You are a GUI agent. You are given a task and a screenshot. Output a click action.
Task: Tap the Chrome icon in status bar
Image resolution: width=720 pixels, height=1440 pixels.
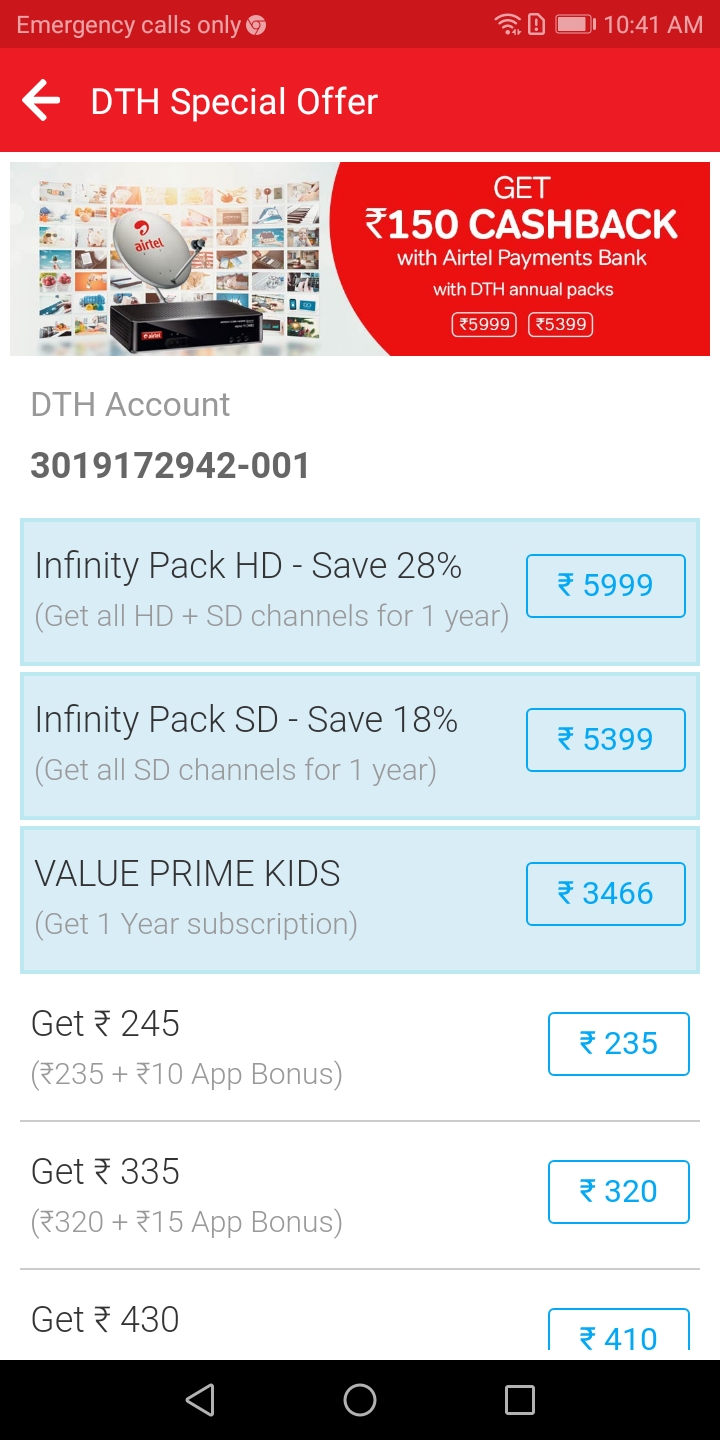pos(257,25)
